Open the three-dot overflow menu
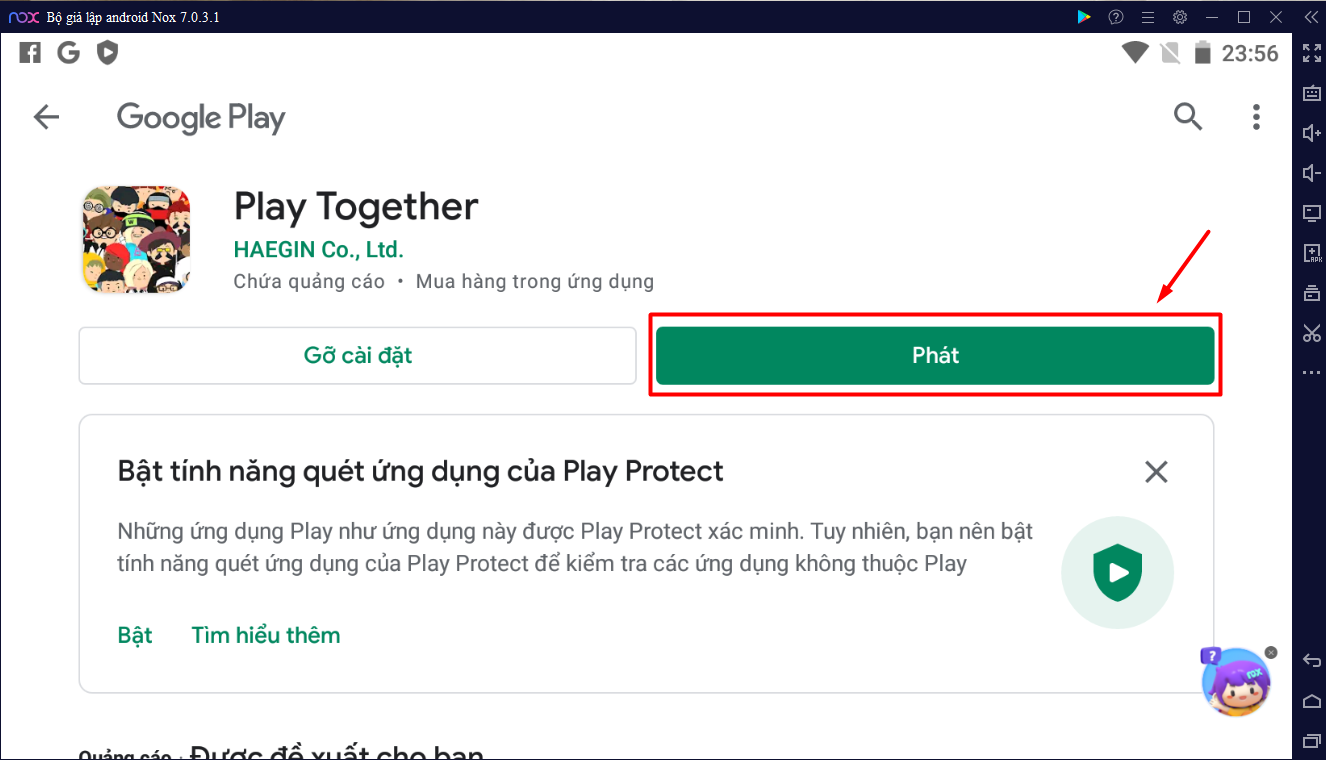The height and width of the screenshot is (760, 1326). (1256, 117)
